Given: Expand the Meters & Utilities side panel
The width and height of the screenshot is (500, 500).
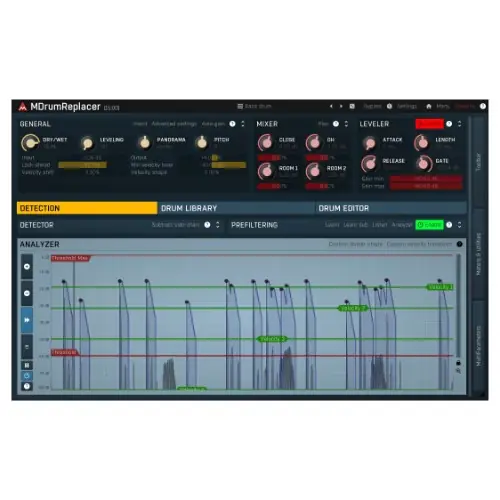Looking at the screenshot, I should click(x=478, y=254).
